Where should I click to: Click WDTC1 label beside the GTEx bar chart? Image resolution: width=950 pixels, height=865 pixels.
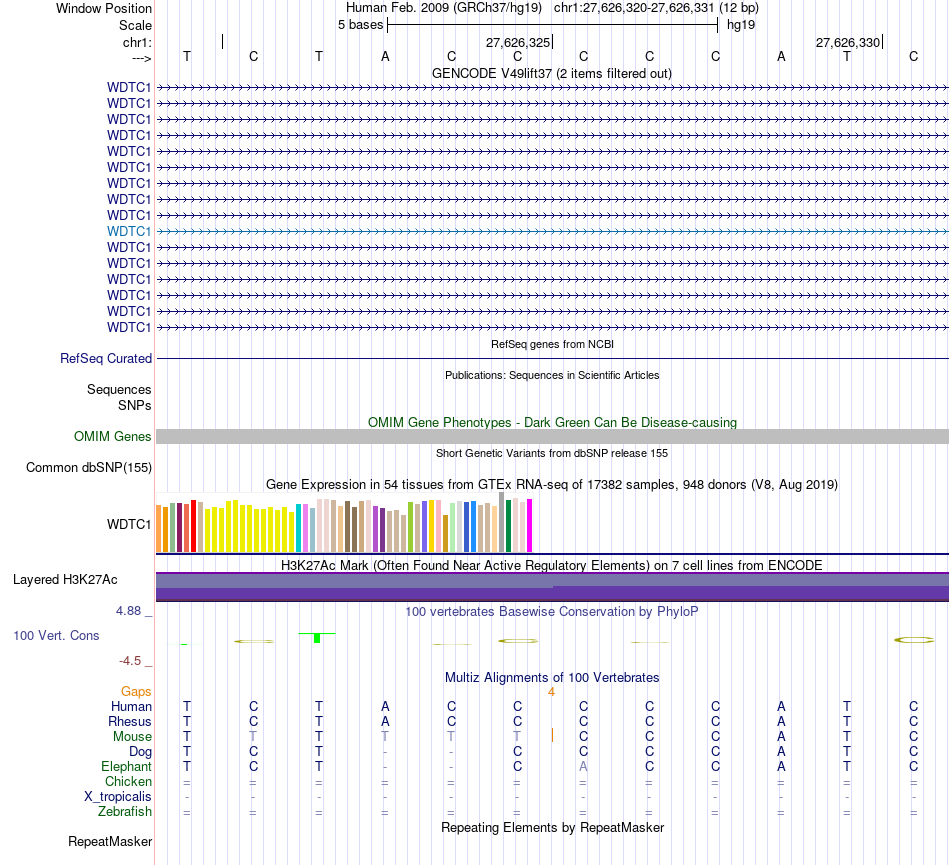[x=128, y=525]
